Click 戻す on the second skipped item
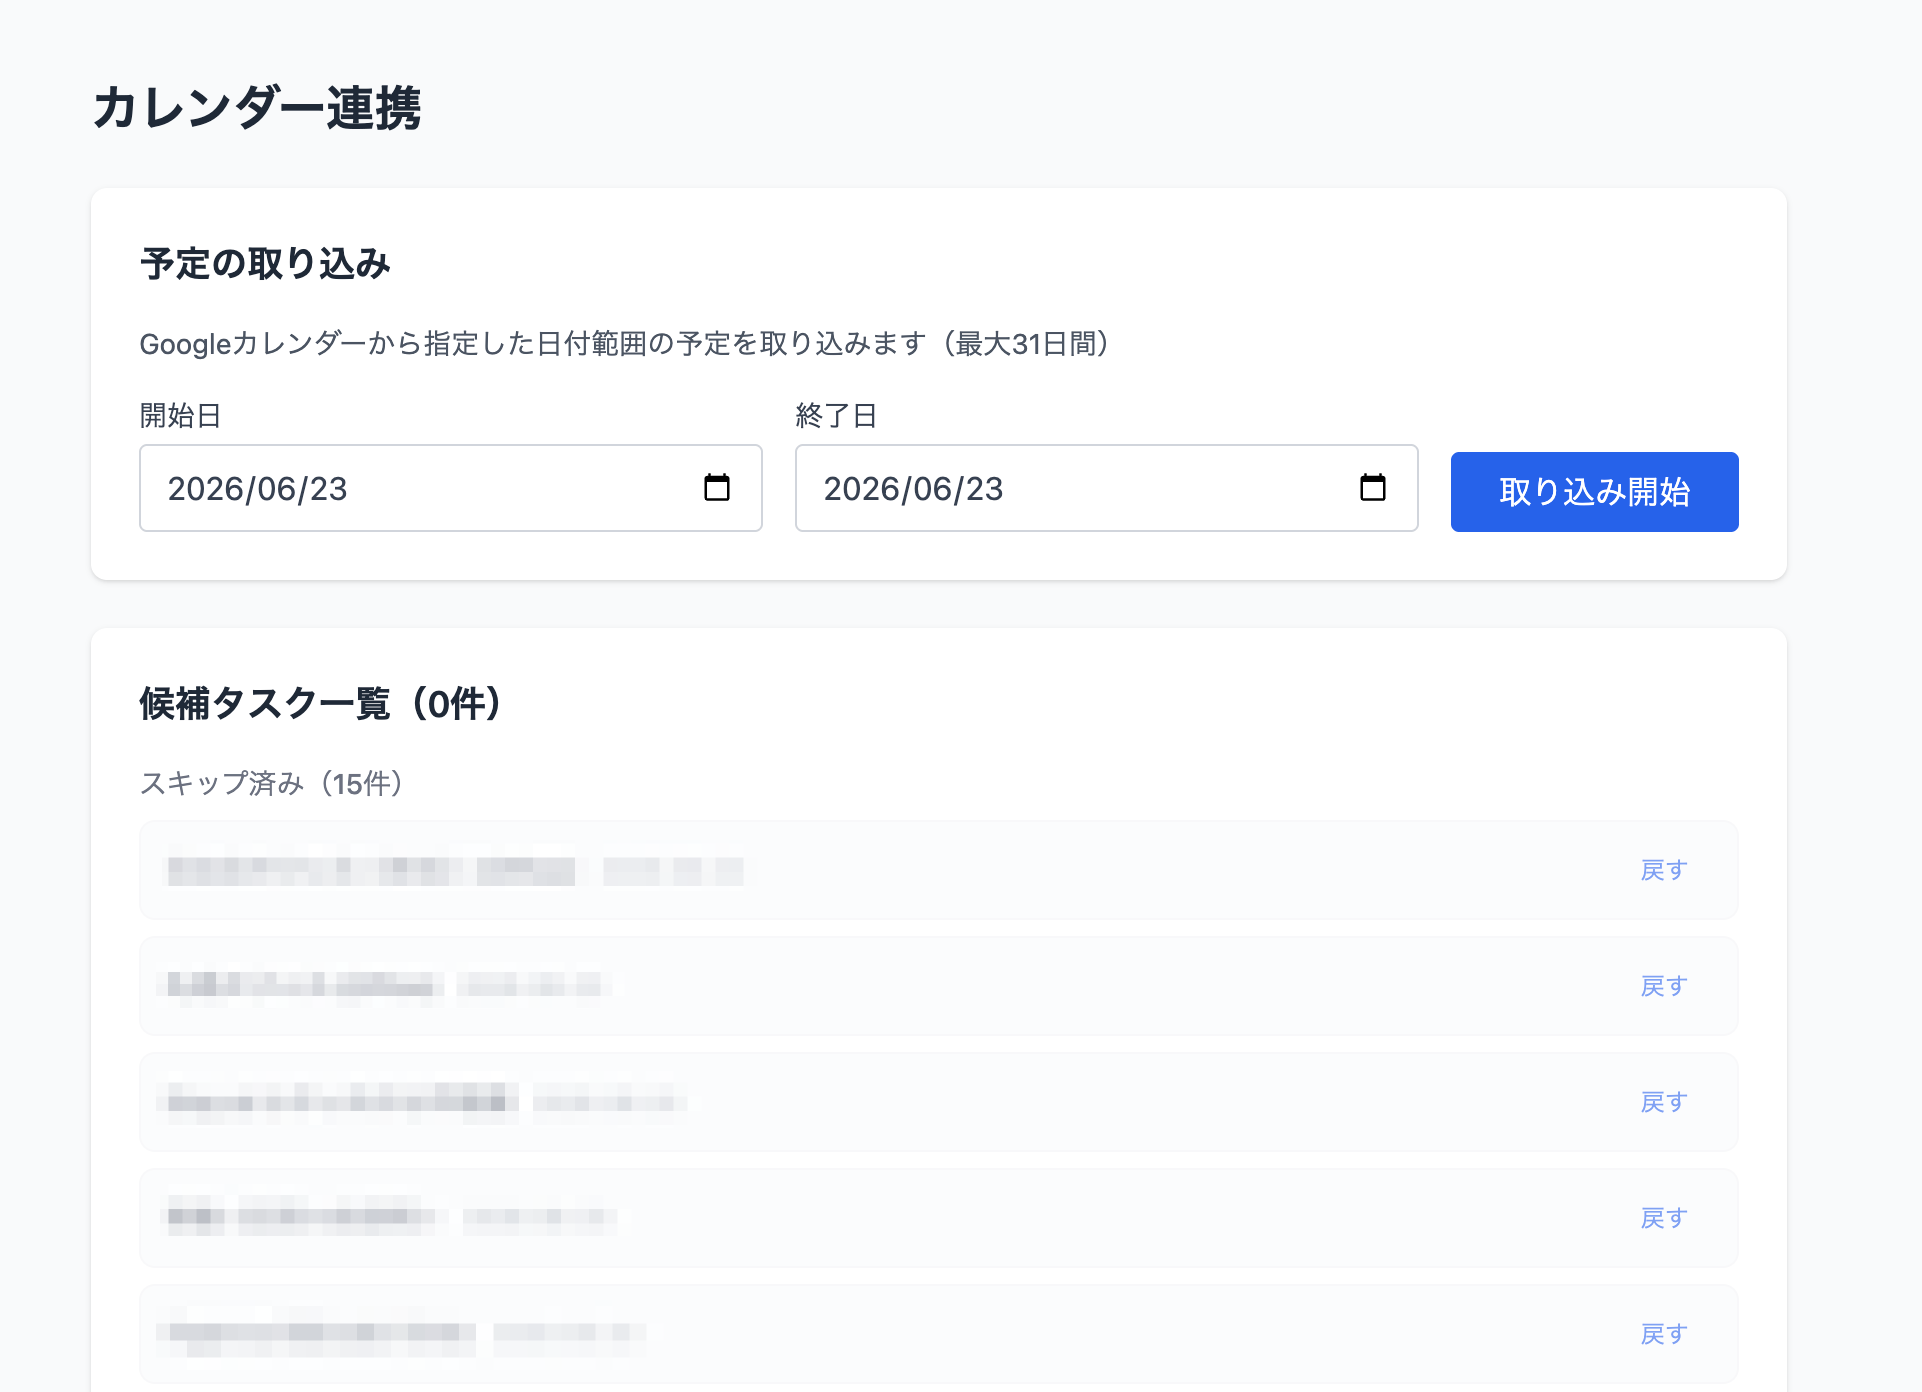 click(1664, 986)
